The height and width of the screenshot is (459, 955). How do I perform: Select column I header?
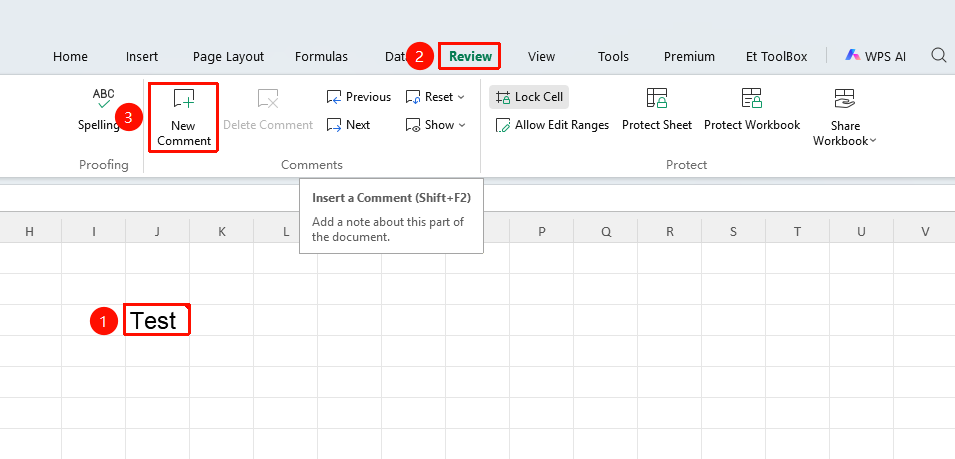click(x=94, y=231)
